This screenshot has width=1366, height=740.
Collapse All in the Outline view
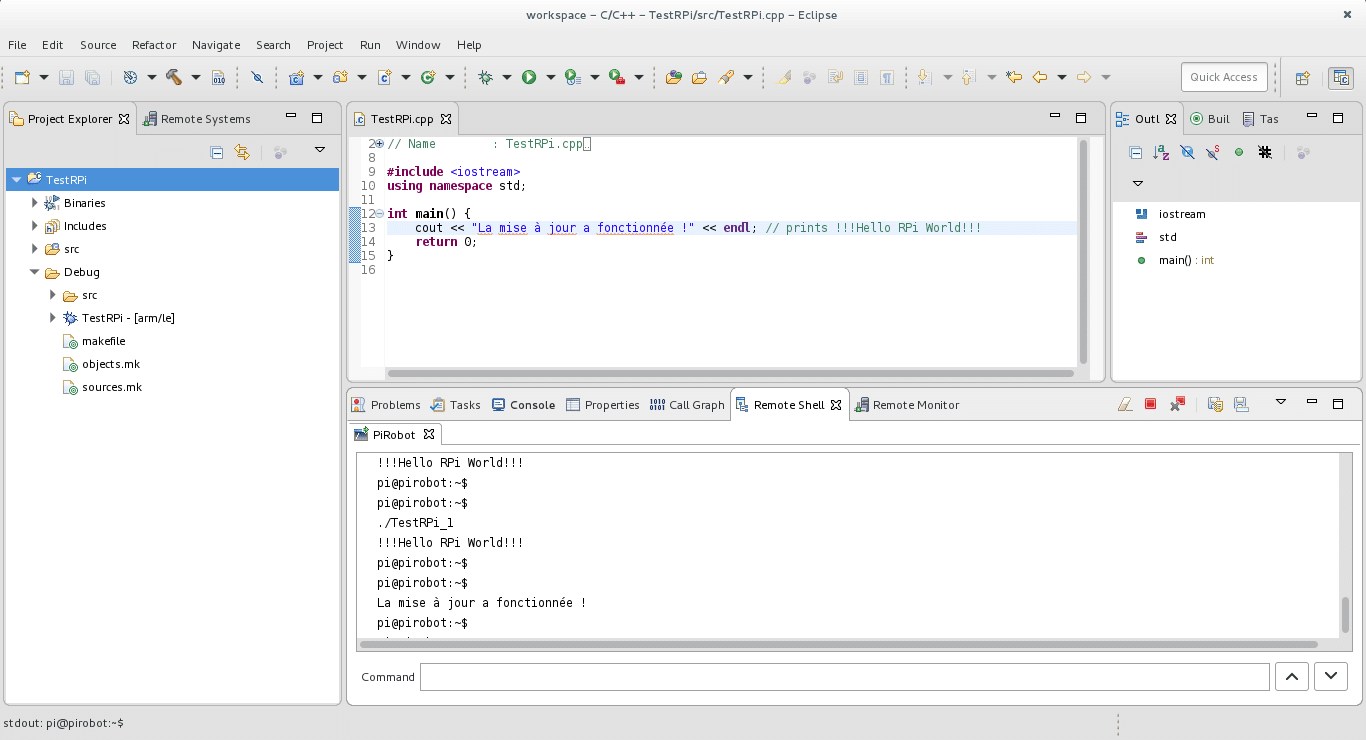(1135, 152)
